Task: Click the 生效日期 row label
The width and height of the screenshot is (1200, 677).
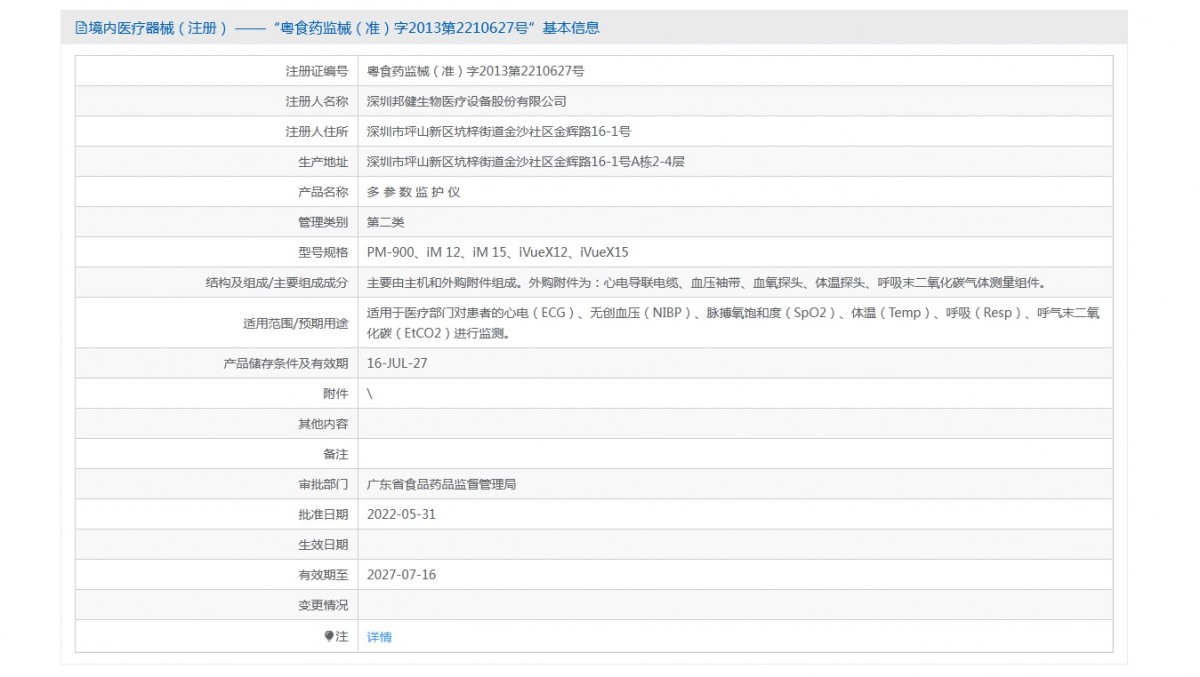Action: pyautogui.click(x=323, y=544)
